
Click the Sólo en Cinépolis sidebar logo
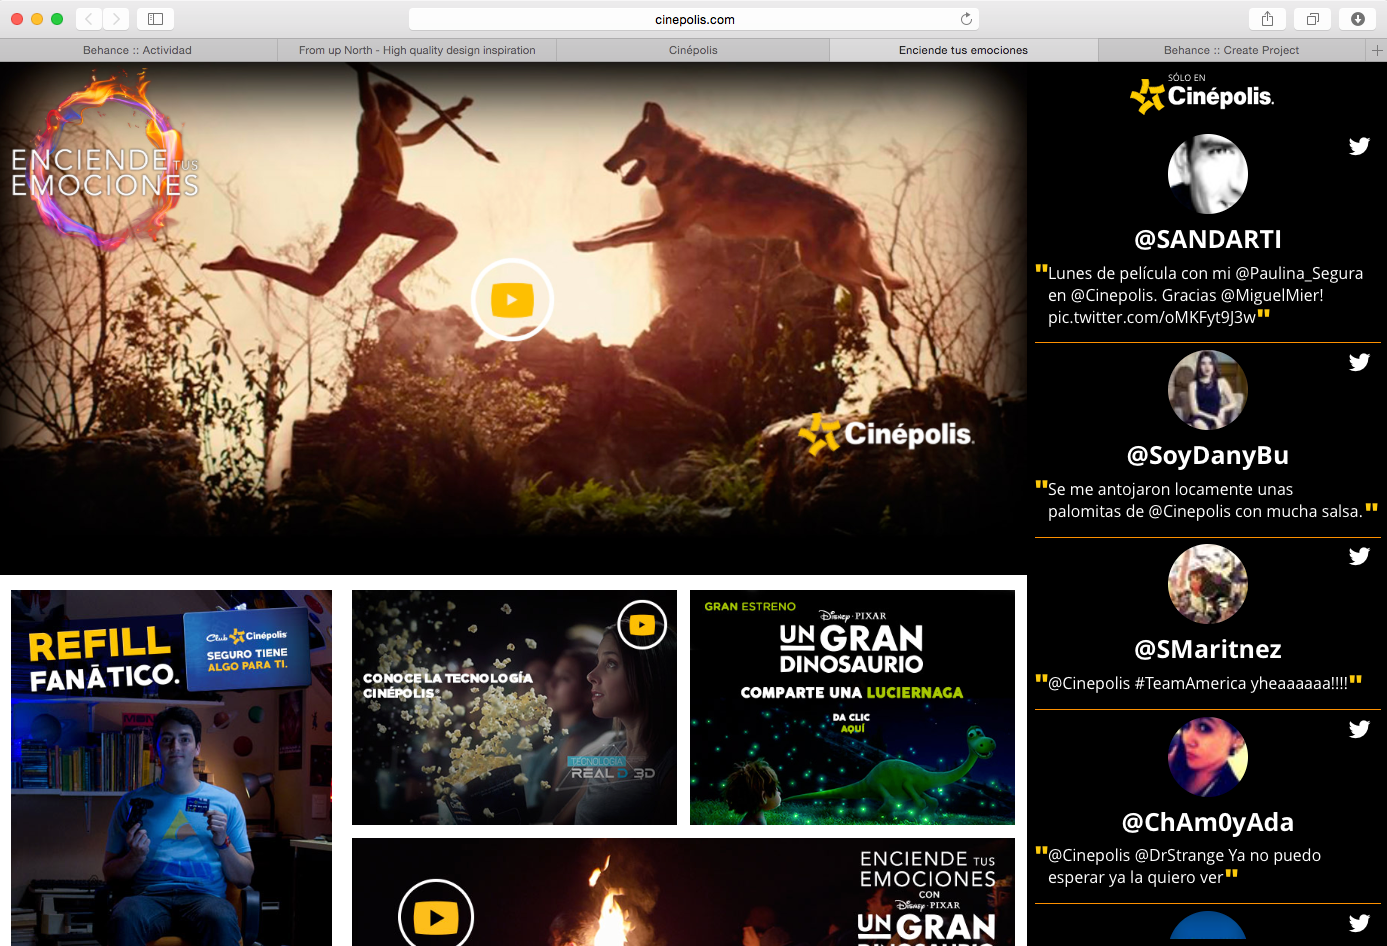click(x=1202, y=94)
